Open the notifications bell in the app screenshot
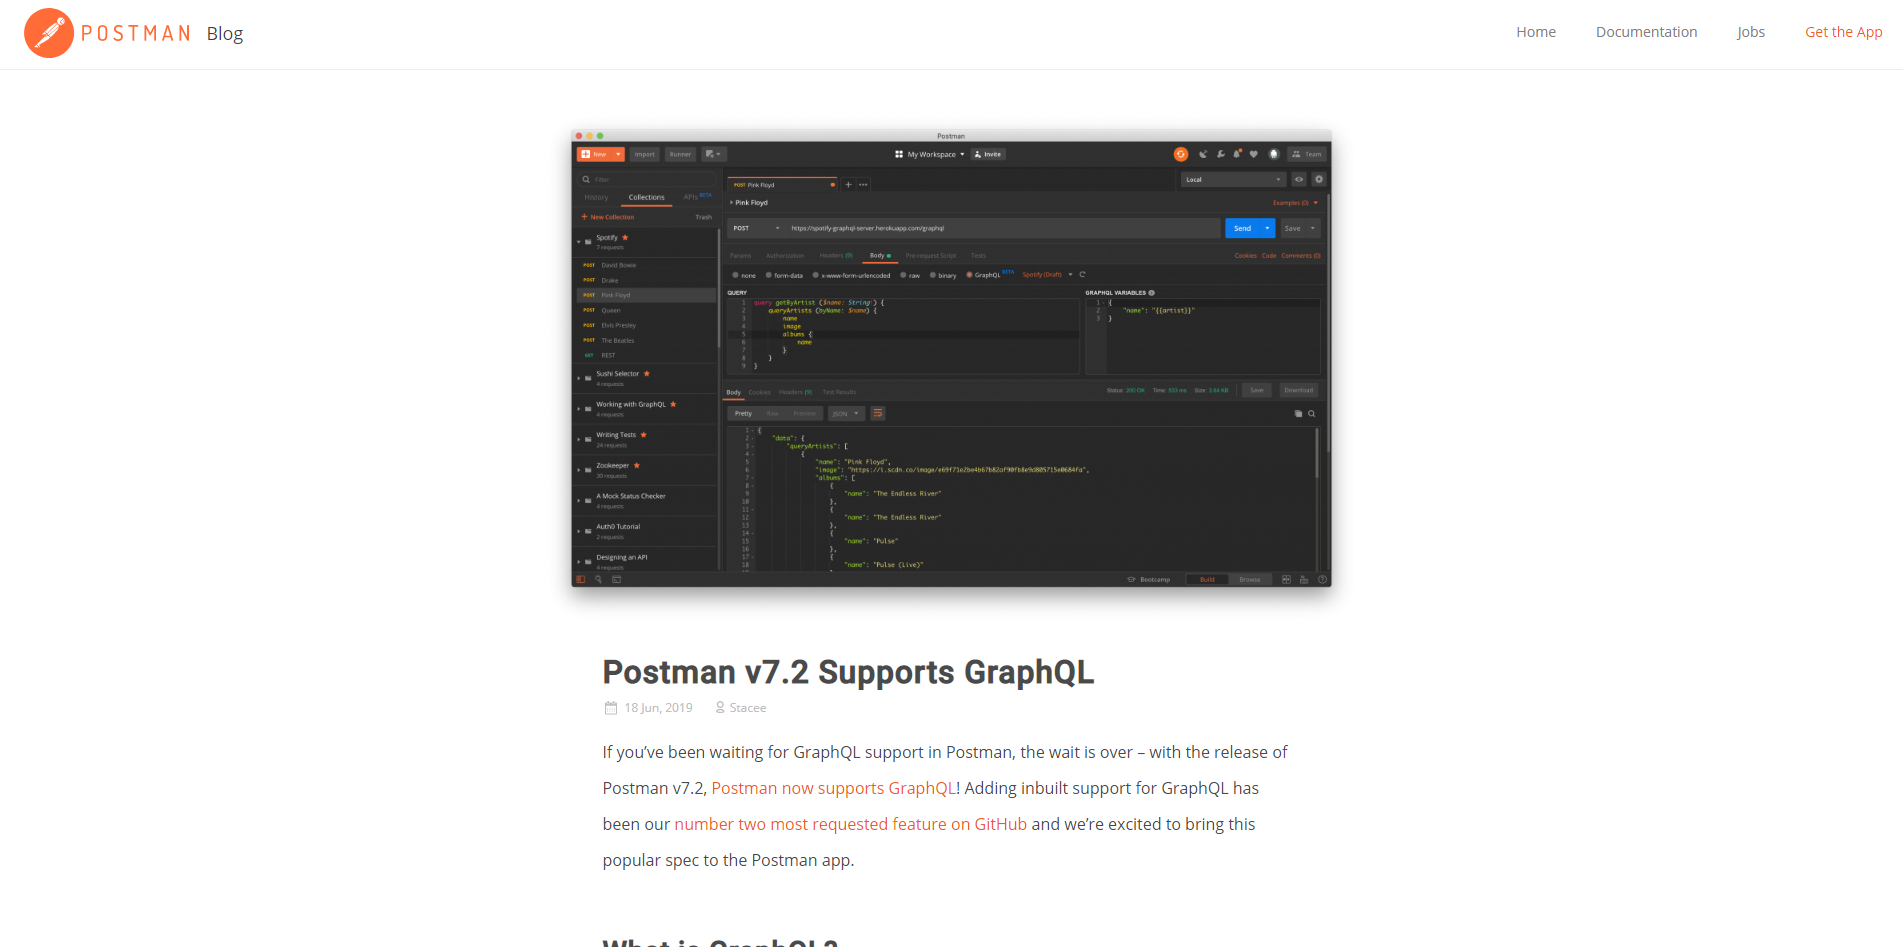The width and height of the screenshot is (1903, 947). click(1237, 154)
